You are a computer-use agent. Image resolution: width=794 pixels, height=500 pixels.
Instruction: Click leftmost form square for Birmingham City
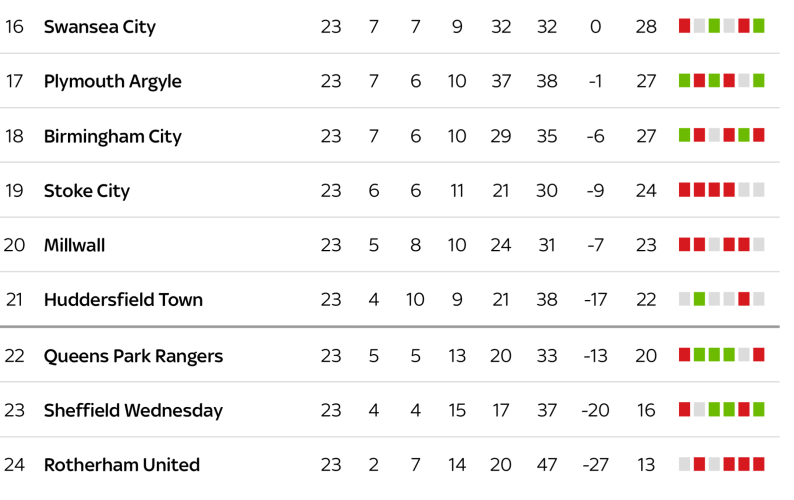(685, 135)
